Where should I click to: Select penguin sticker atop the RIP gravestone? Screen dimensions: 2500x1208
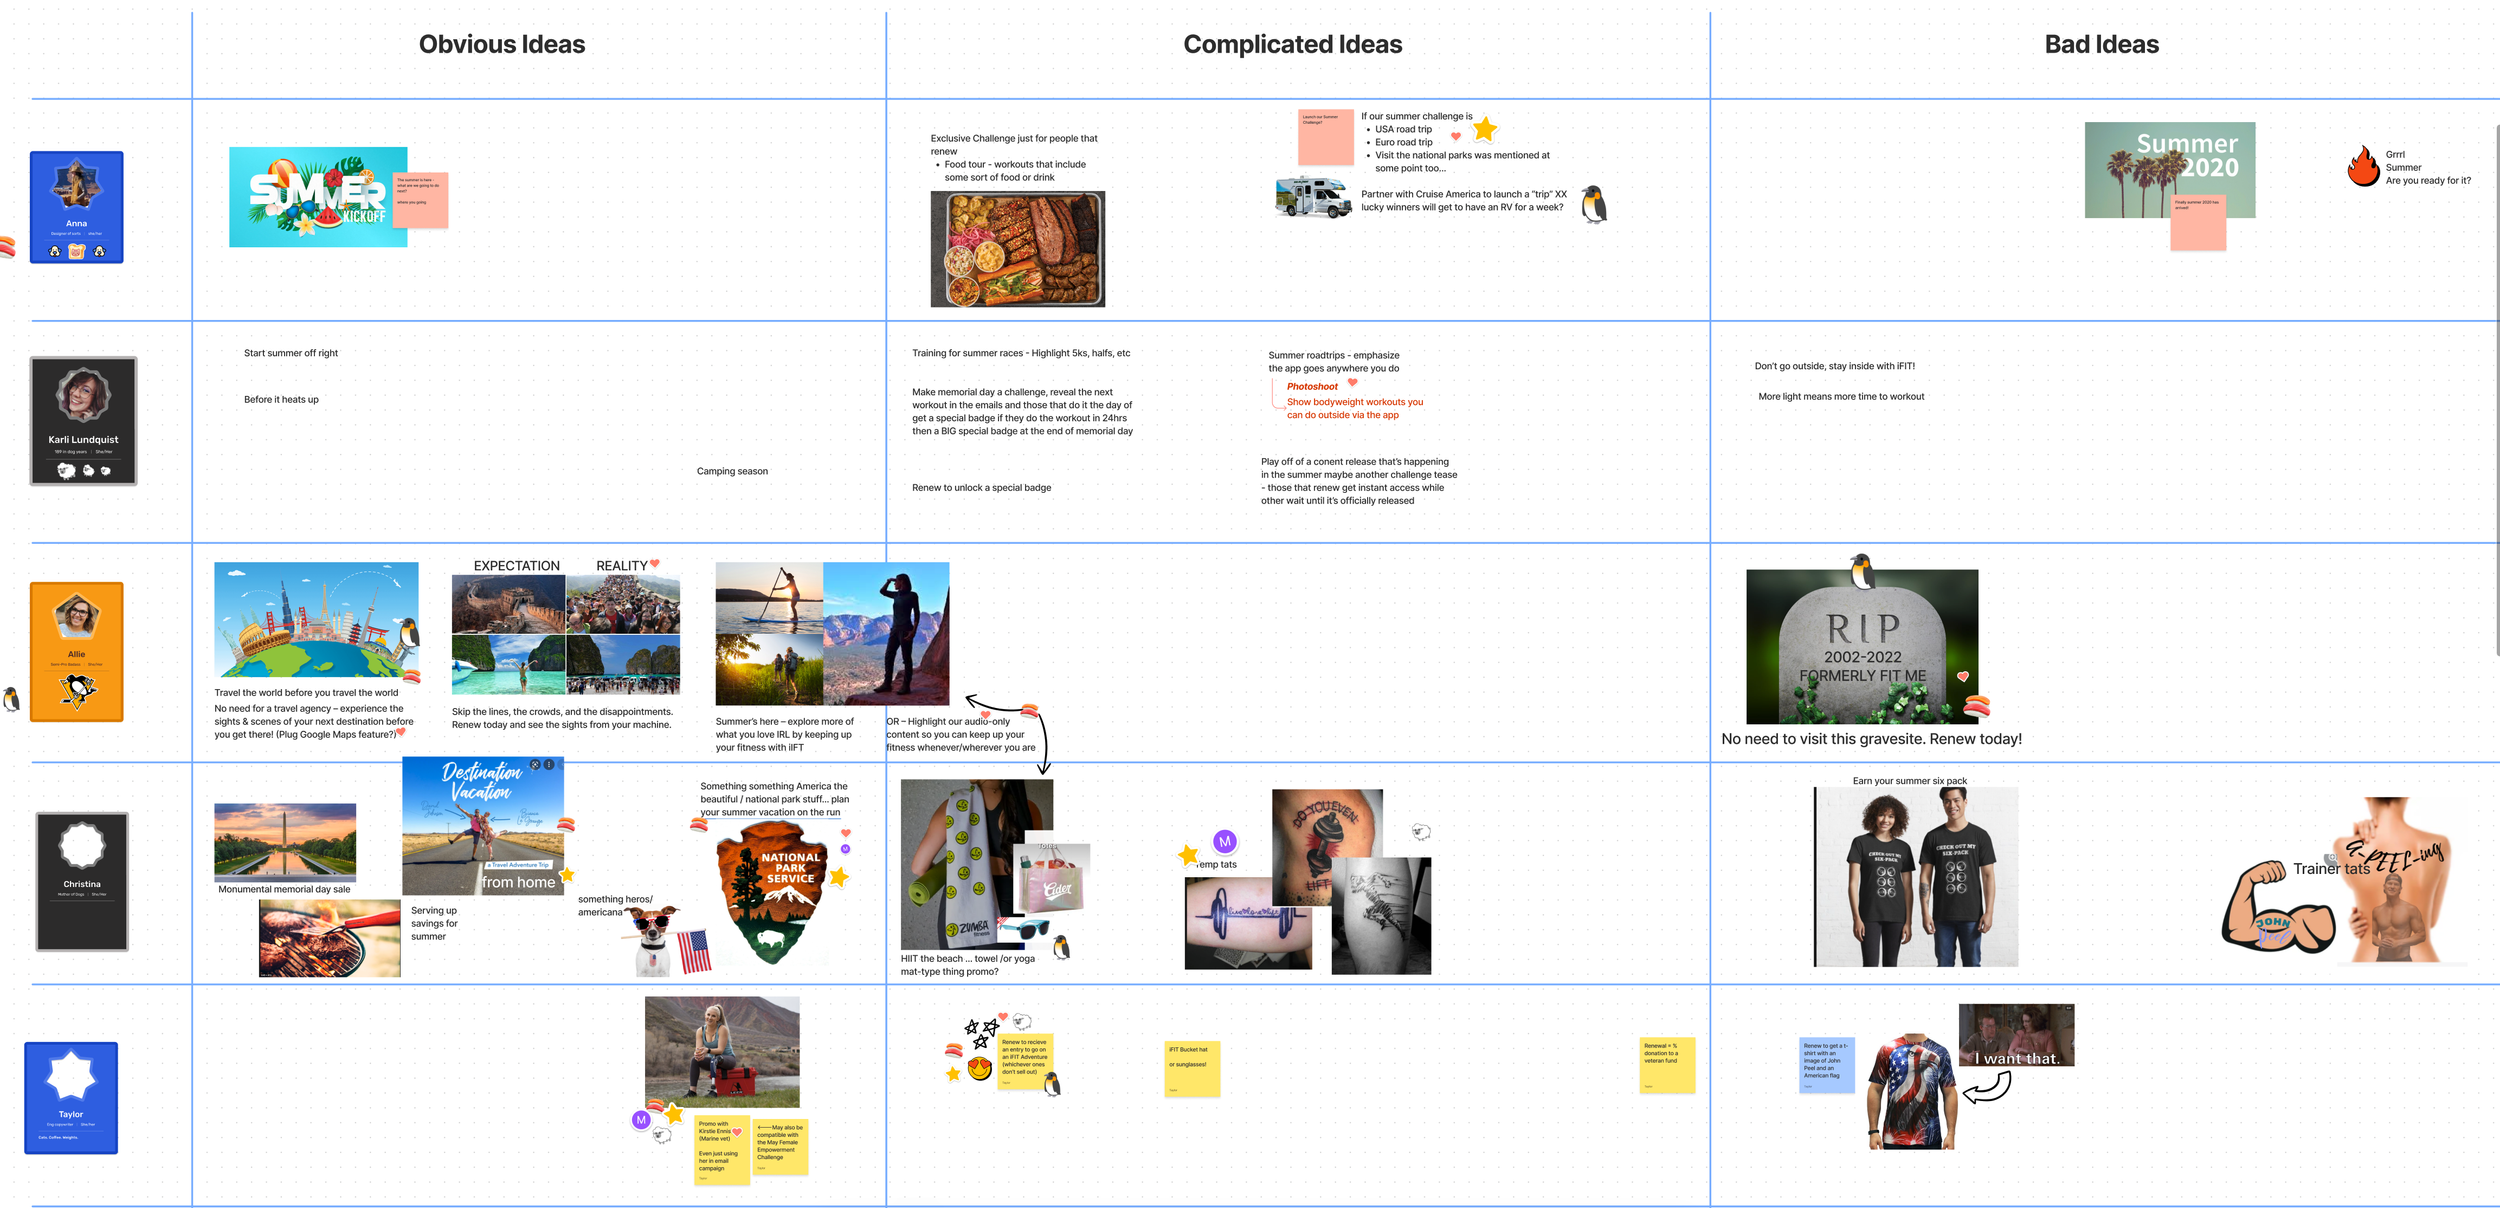[x=1861, y=571]
